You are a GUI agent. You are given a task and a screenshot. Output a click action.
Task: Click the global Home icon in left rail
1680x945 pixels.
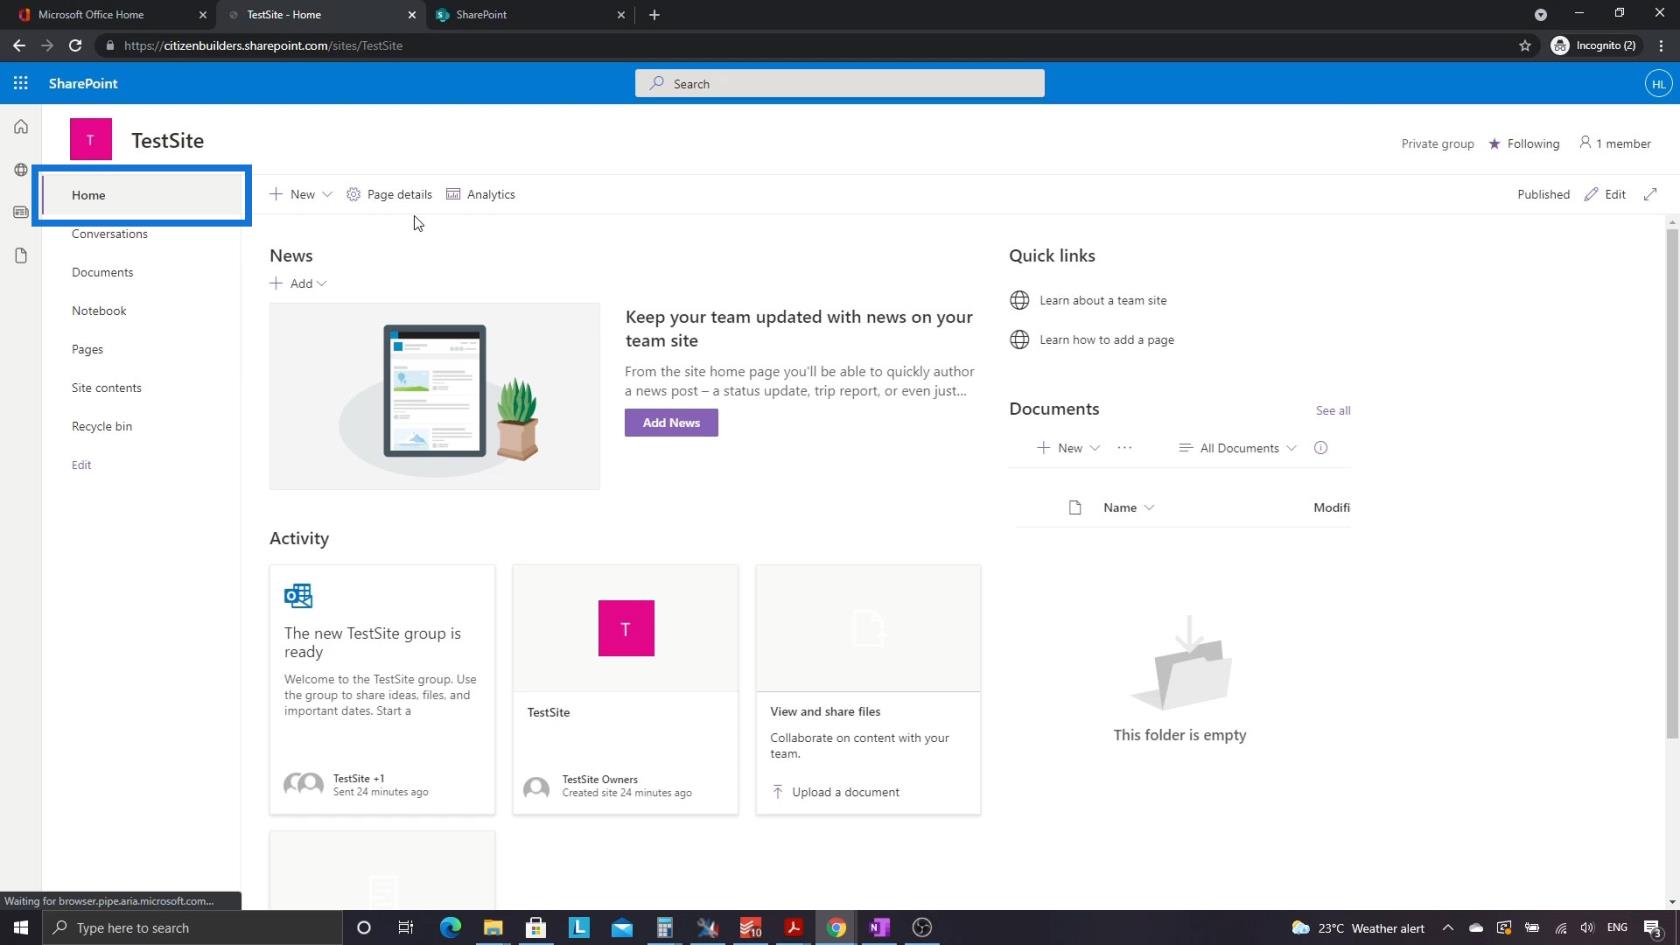pos(20,127)
